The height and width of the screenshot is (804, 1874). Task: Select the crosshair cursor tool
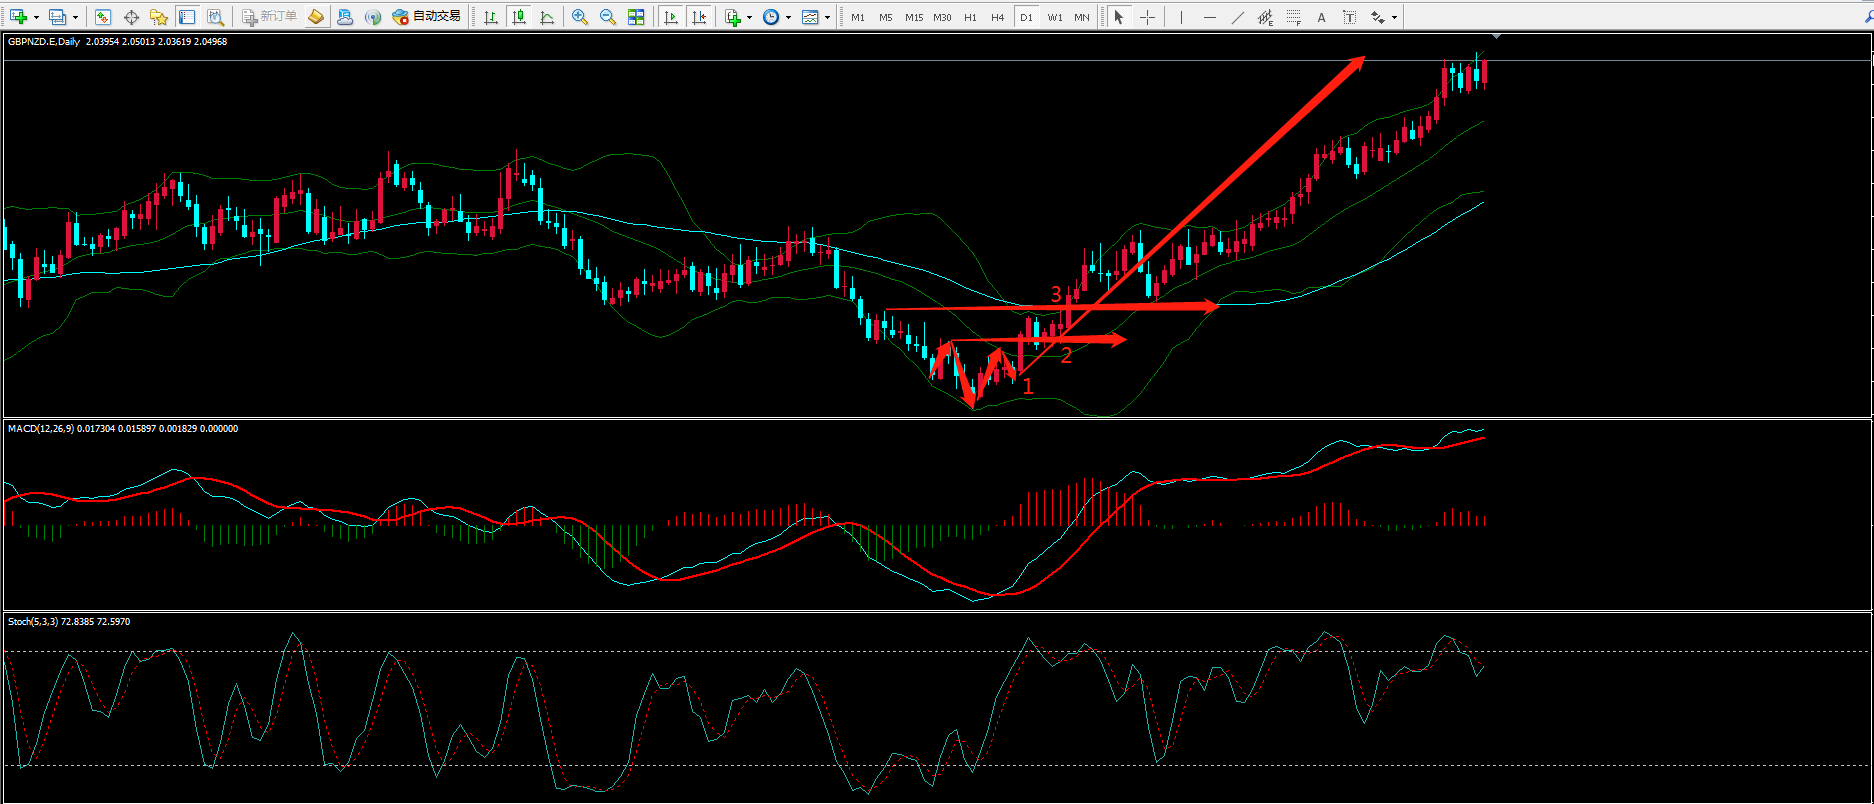[1147, 17]
